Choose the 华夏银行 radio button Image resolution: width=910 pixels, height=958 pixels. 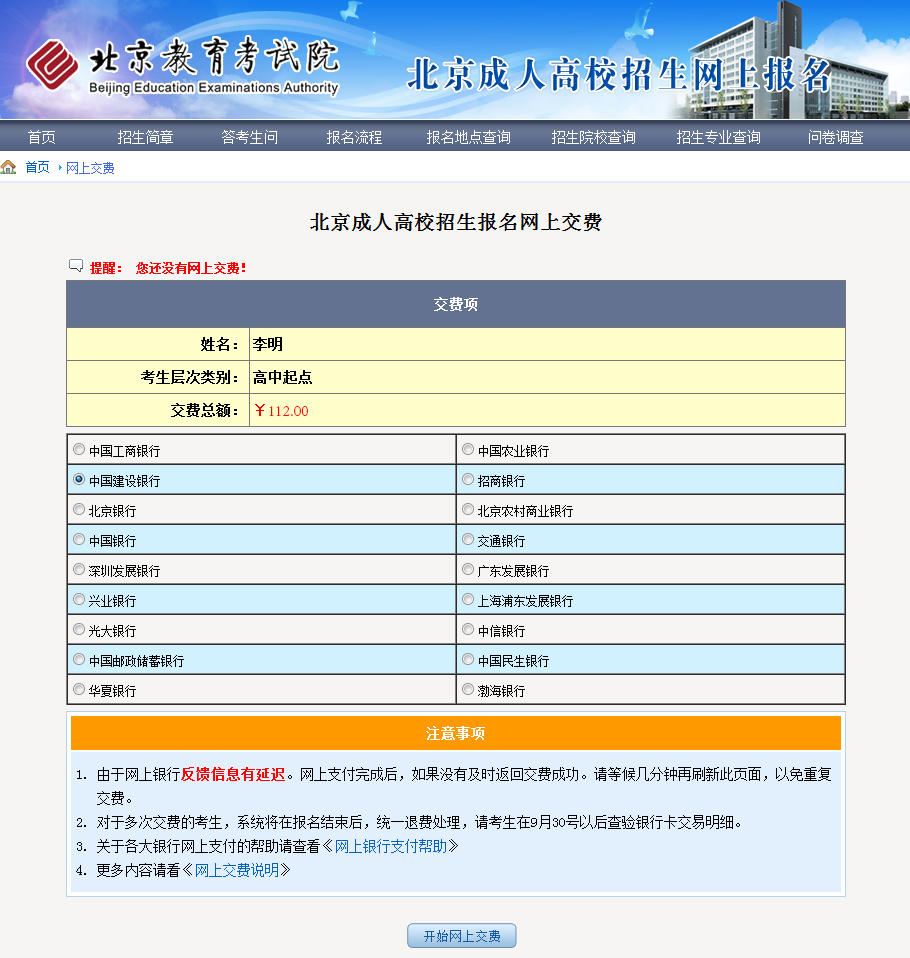pyautogui.click(x=79, y=689)
